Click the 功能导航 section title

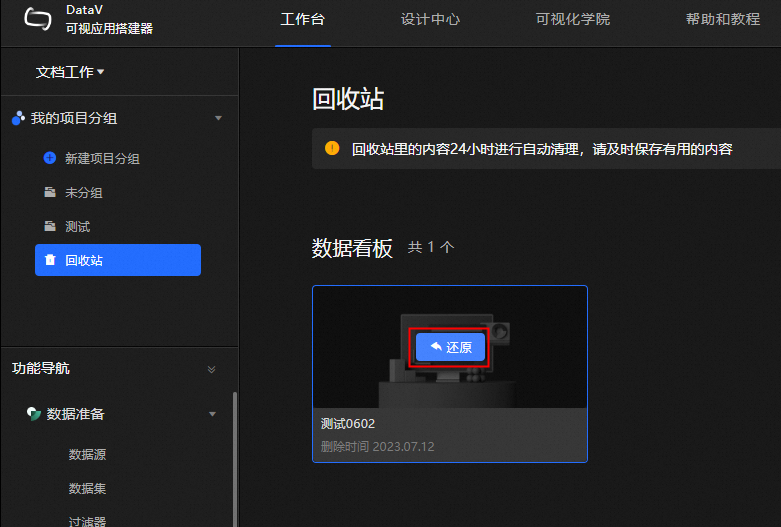point(41,368)
